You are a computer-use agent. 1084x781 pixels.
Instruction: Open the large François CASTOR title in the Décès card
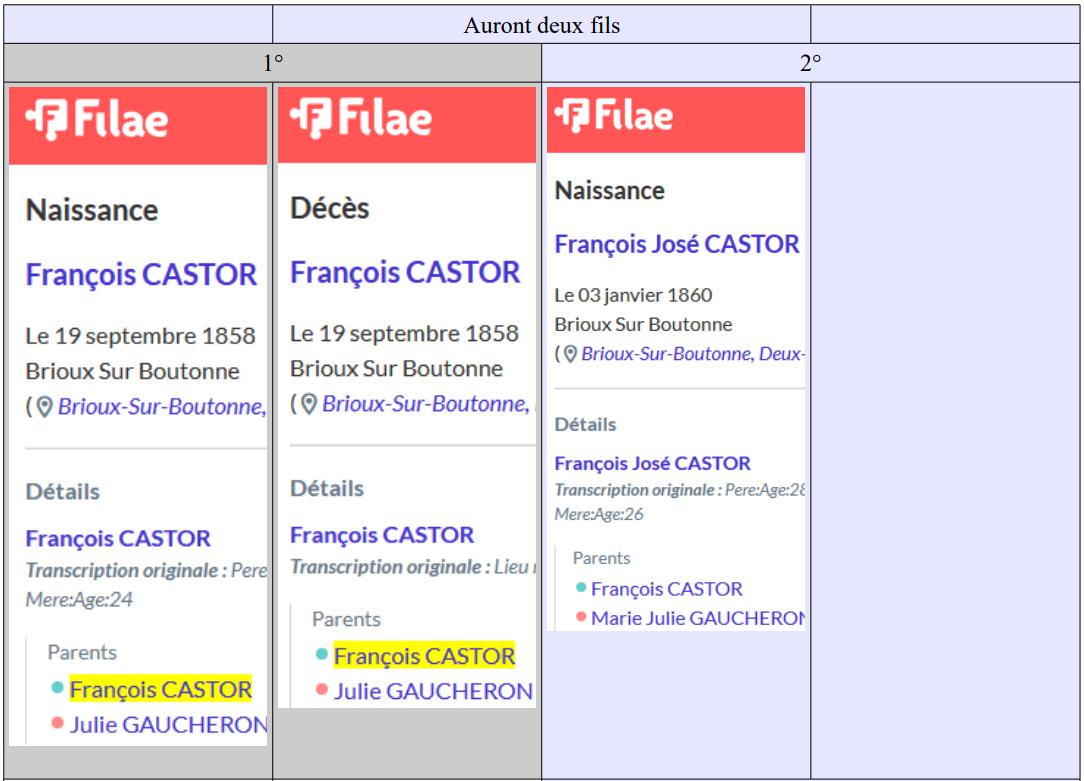[405, 272]
